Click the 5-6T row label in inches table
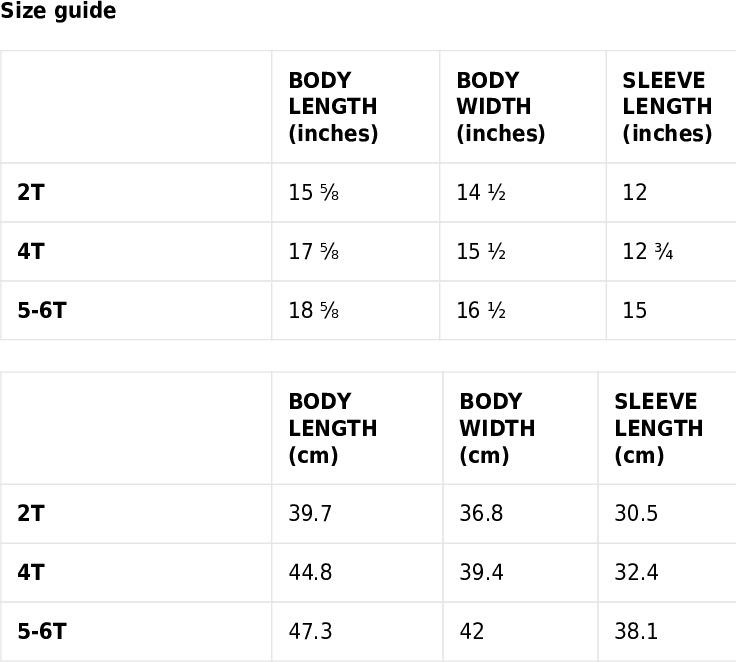The height and width of the screenshot is (662, 736). (42, 310)
